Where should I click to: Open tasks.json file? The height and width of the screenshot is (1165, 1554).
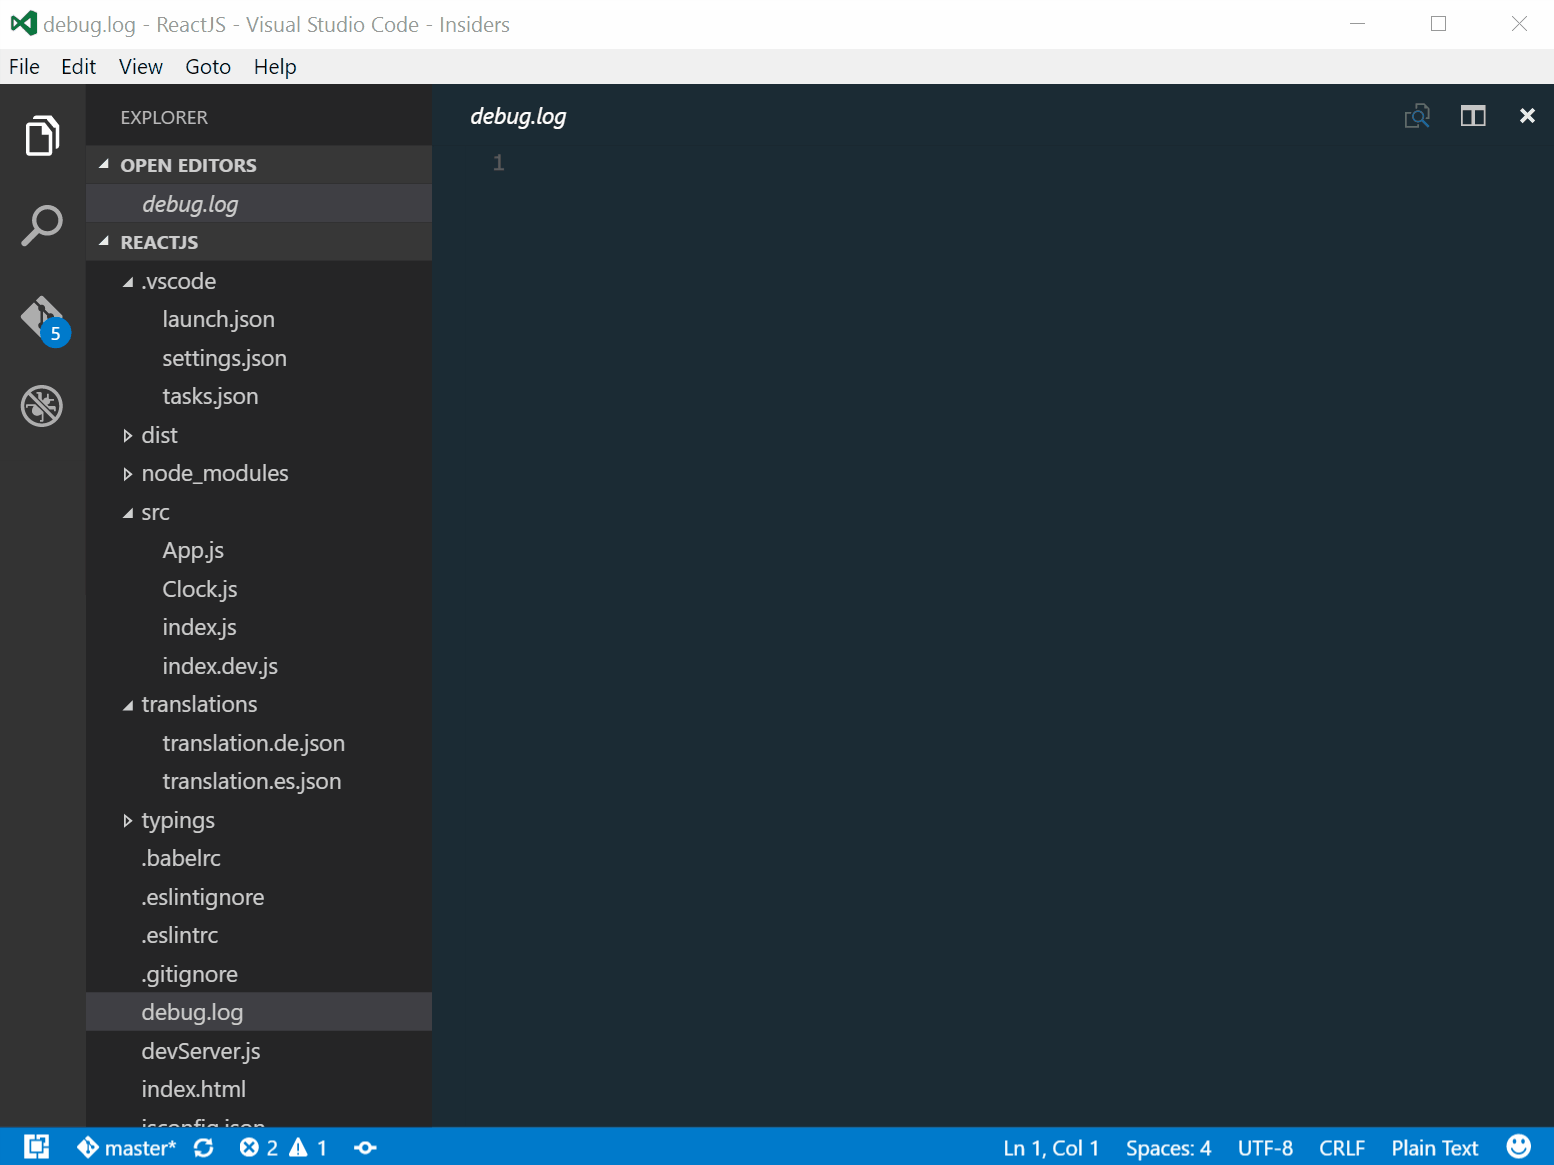259,396
